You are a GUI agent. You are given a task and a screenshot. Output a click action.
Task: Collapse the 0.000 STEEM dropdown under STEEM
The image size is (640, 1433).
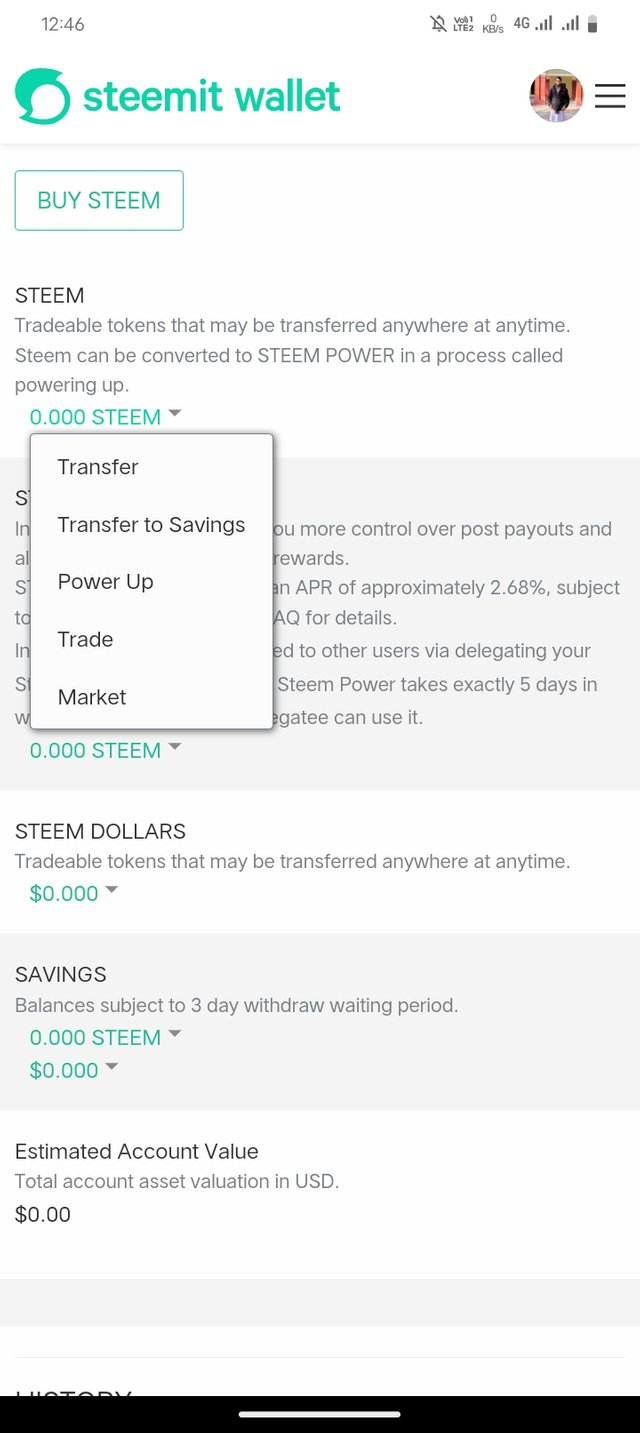(105, 417)
